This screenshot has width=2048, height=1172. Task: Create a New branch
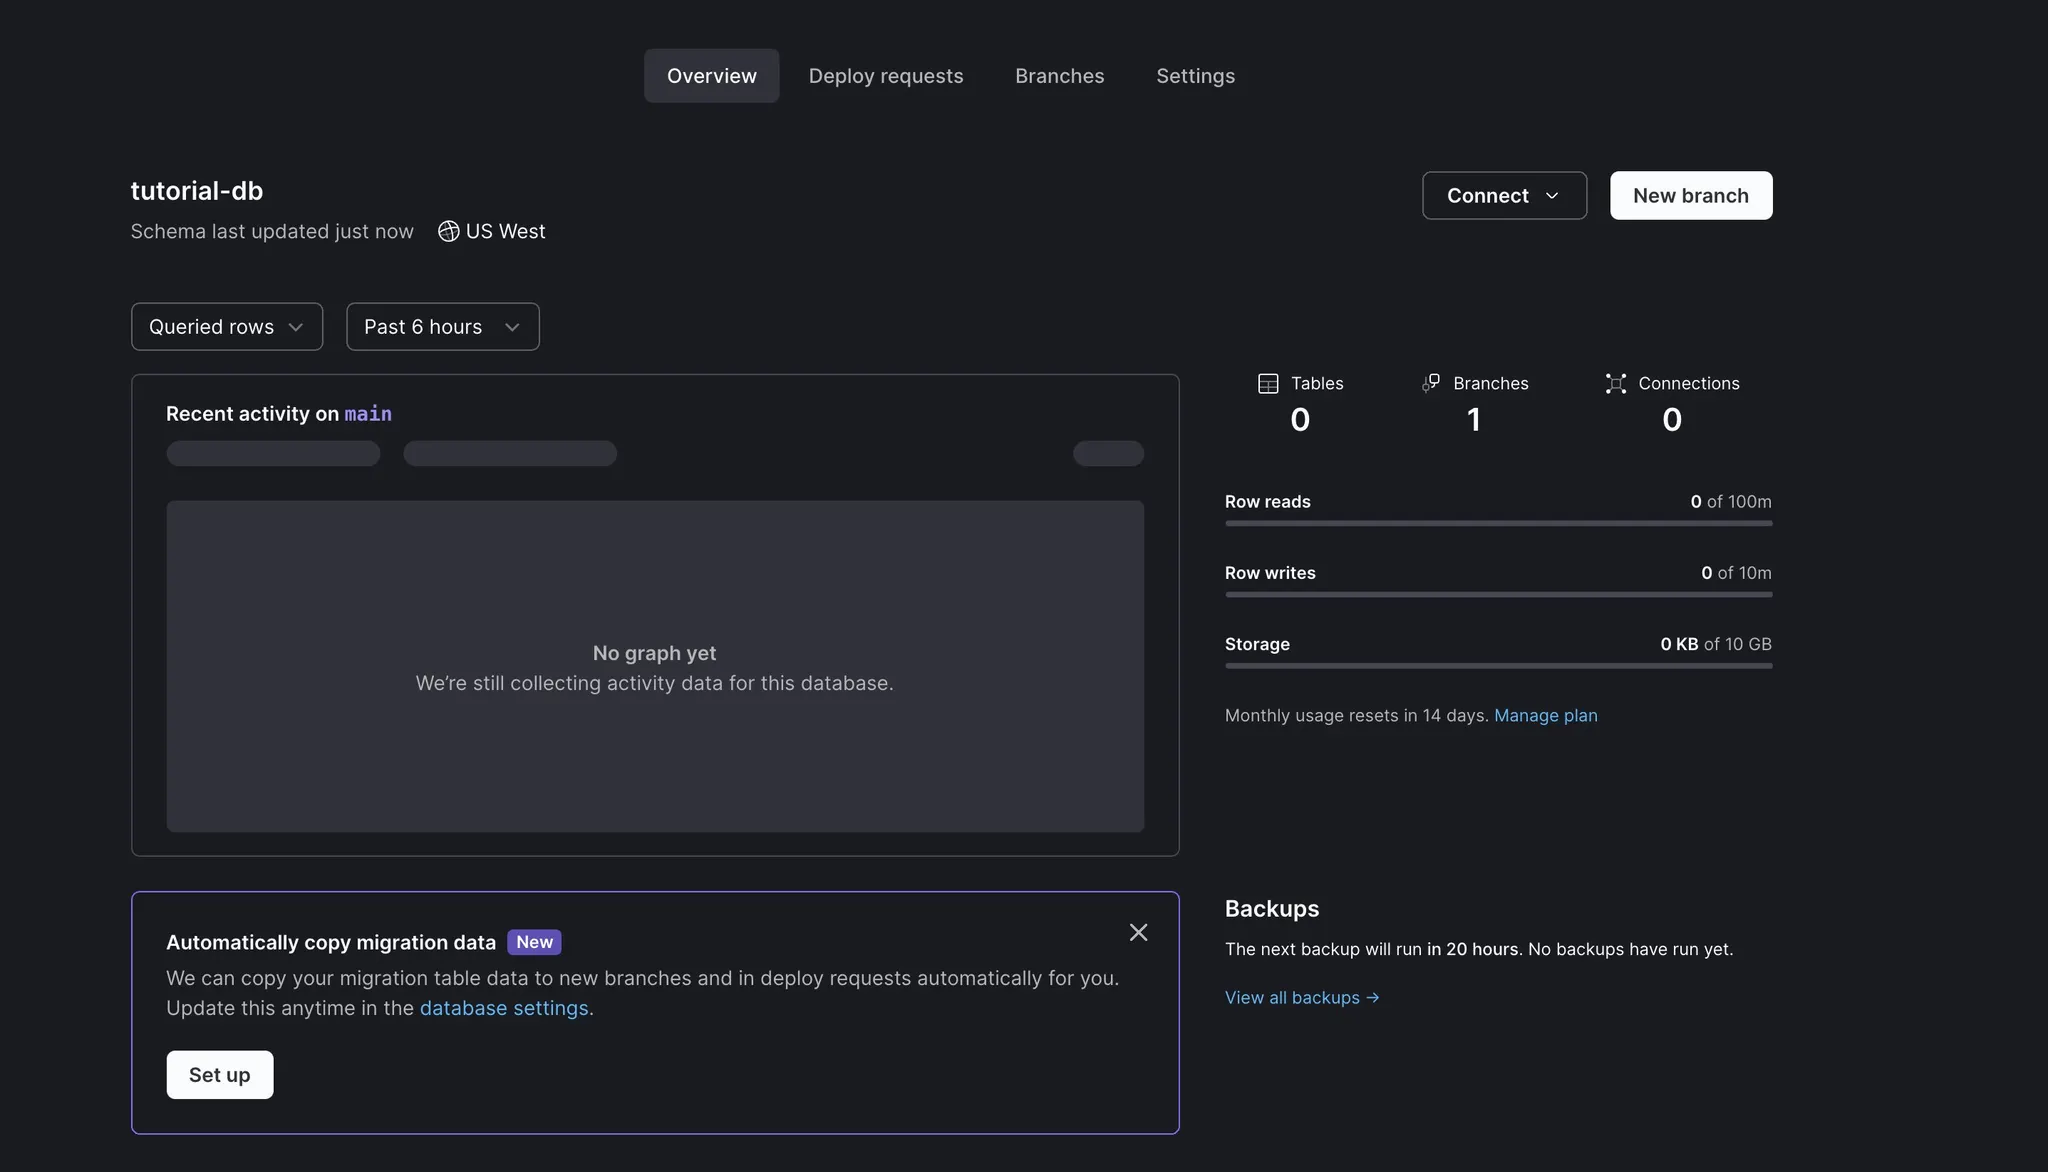pyautogui.click(x=1690, y=196)
